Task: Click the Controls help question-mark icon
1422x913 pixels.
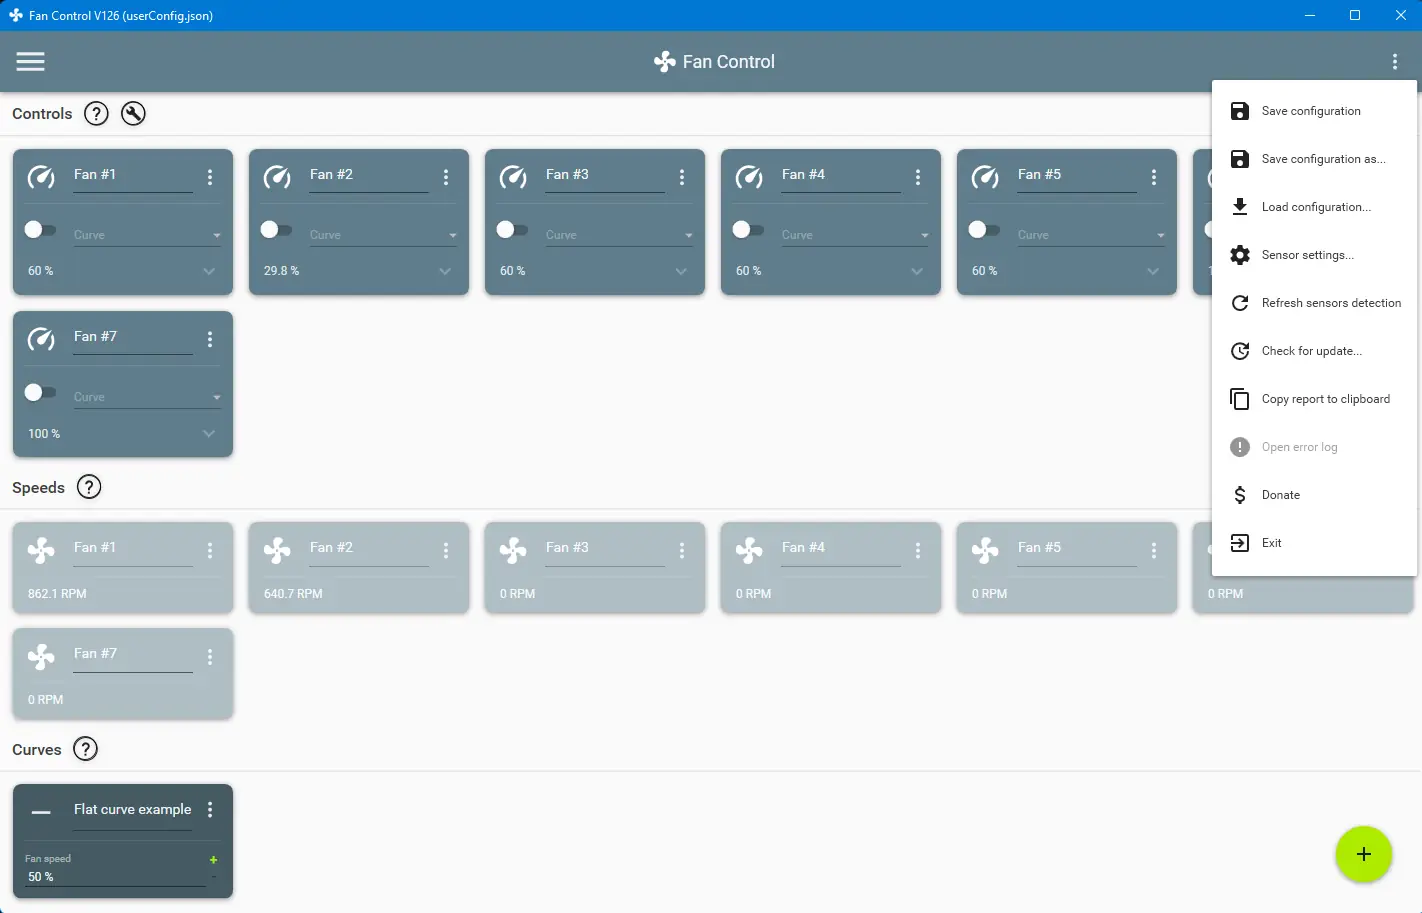Action: click(96, 114)
